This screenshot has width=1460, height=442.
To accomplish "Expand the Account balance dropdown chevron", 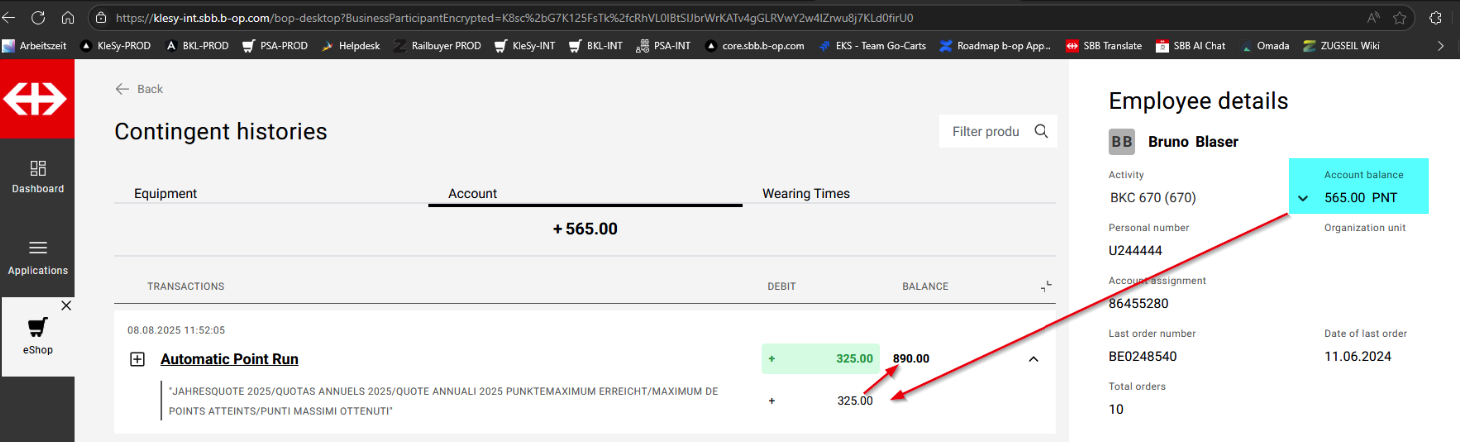I will click(x=1303, y=198).
